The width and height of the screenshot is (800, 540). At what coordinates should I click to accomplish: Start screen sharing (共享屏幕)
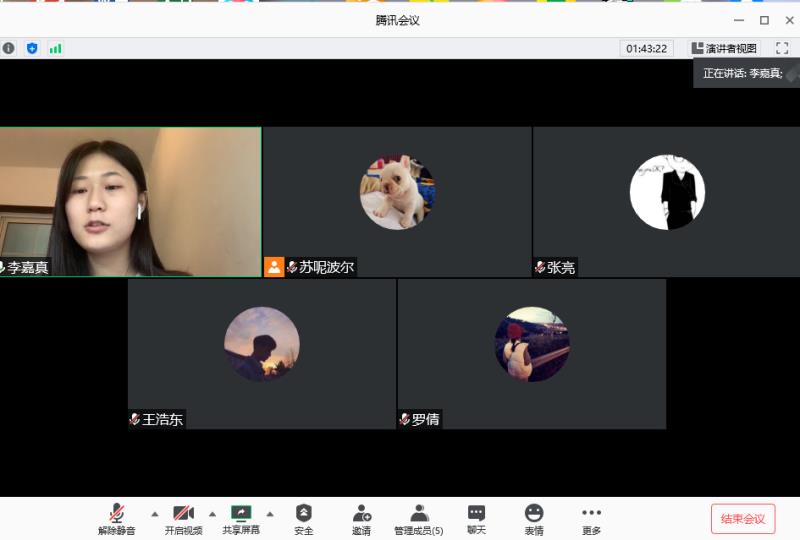[241, 519]
